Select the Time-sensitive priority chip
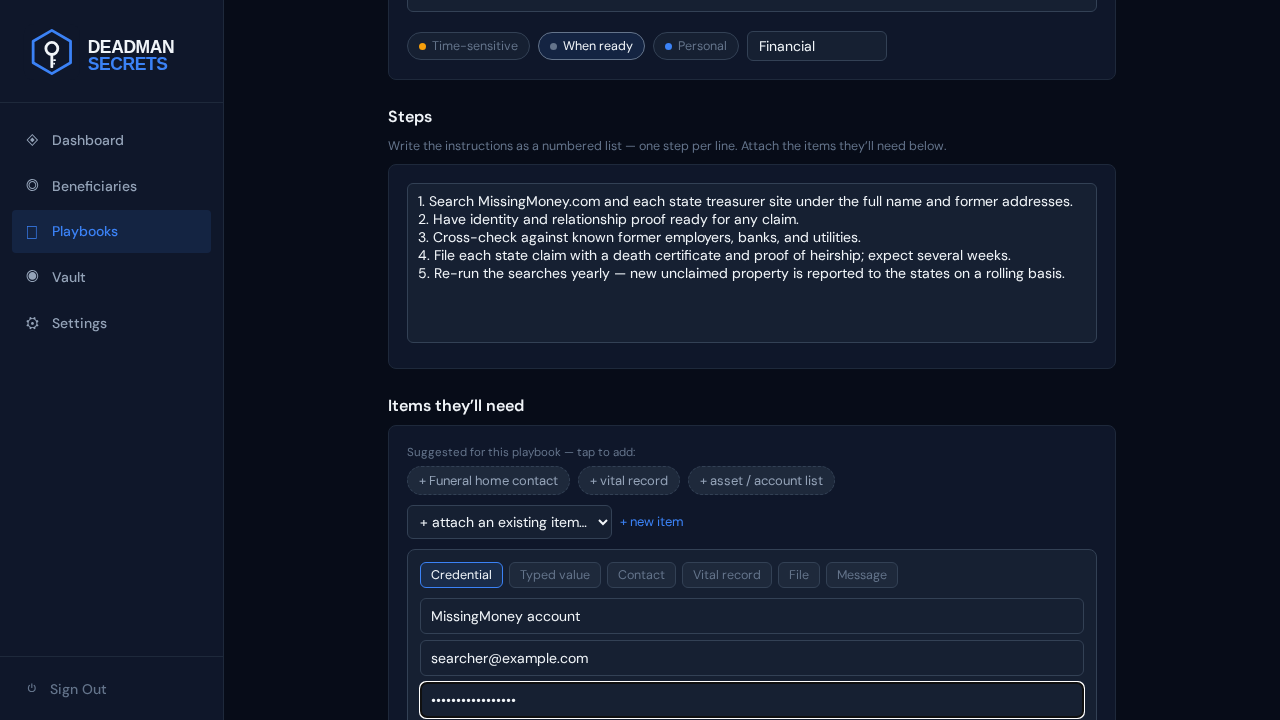 pyautogui.click(x=468, y=46)
